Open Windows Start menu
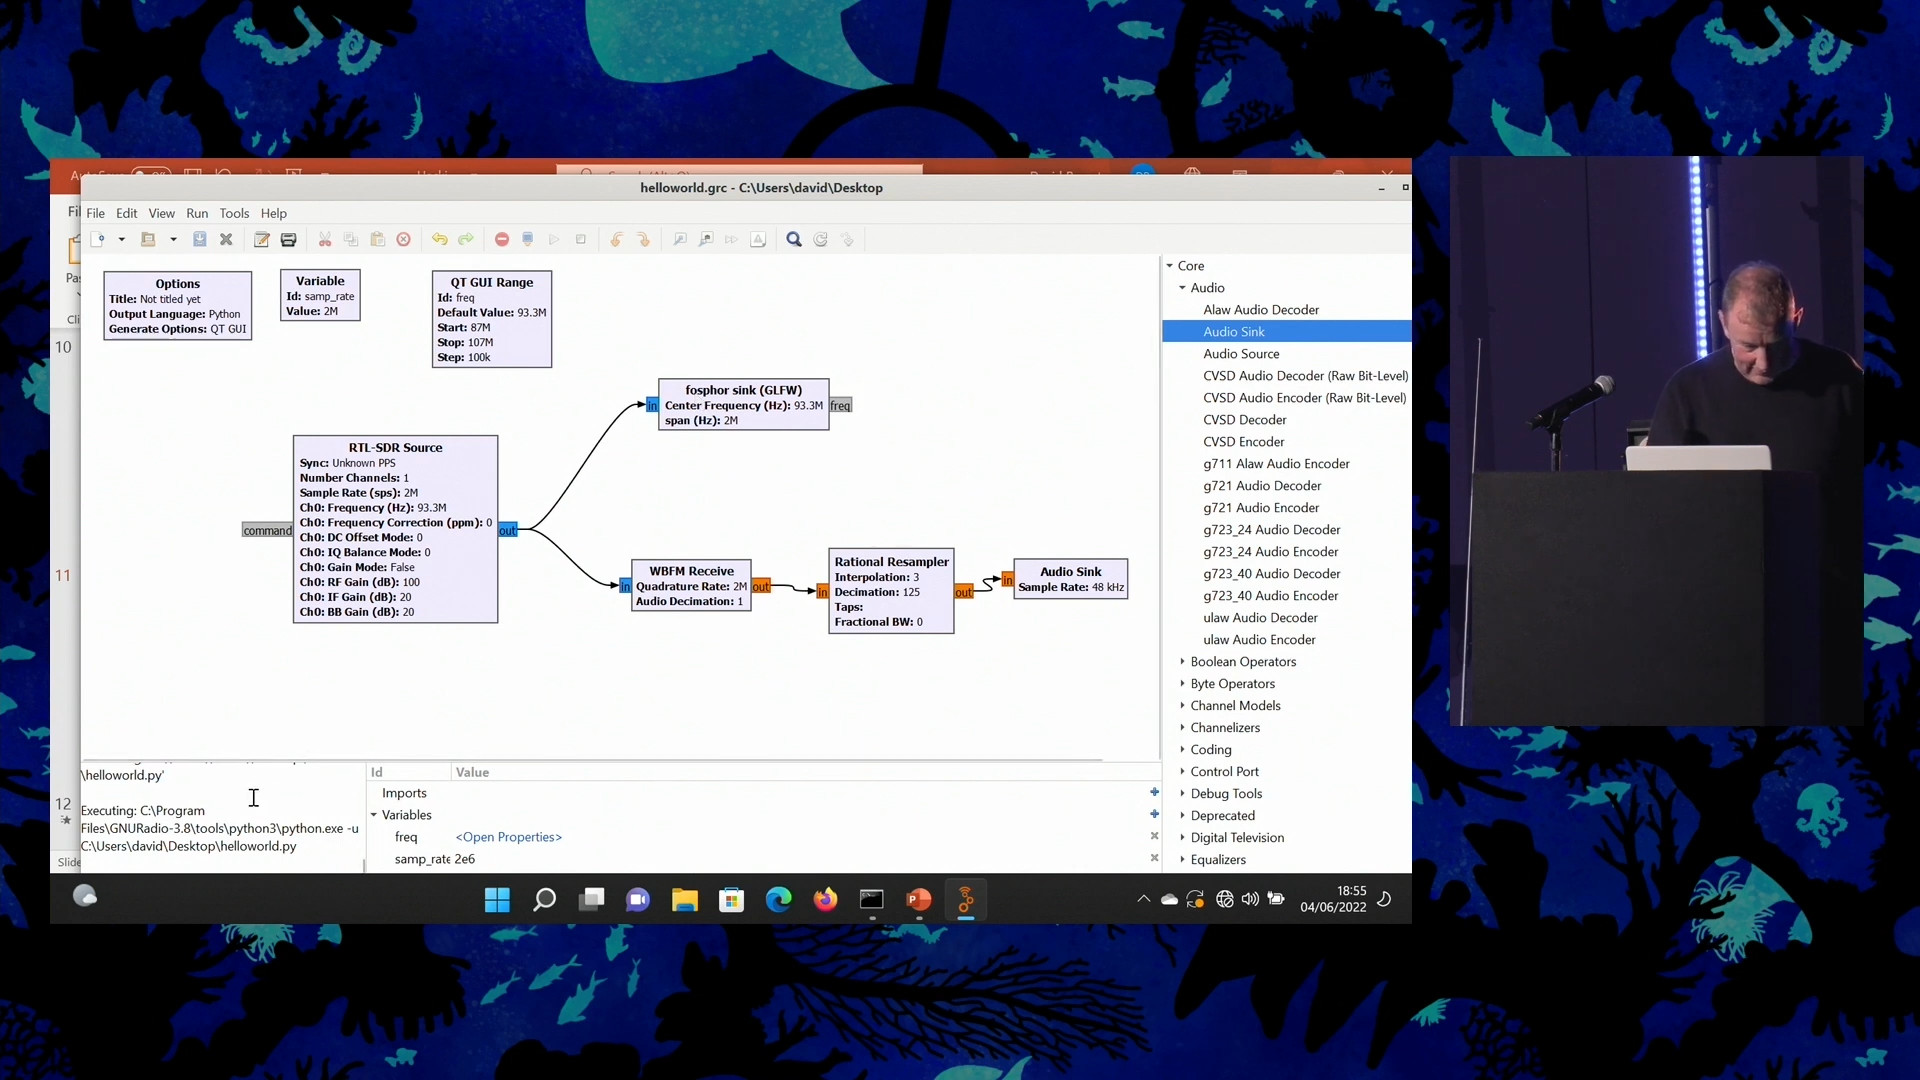 (x=497, y=900)
